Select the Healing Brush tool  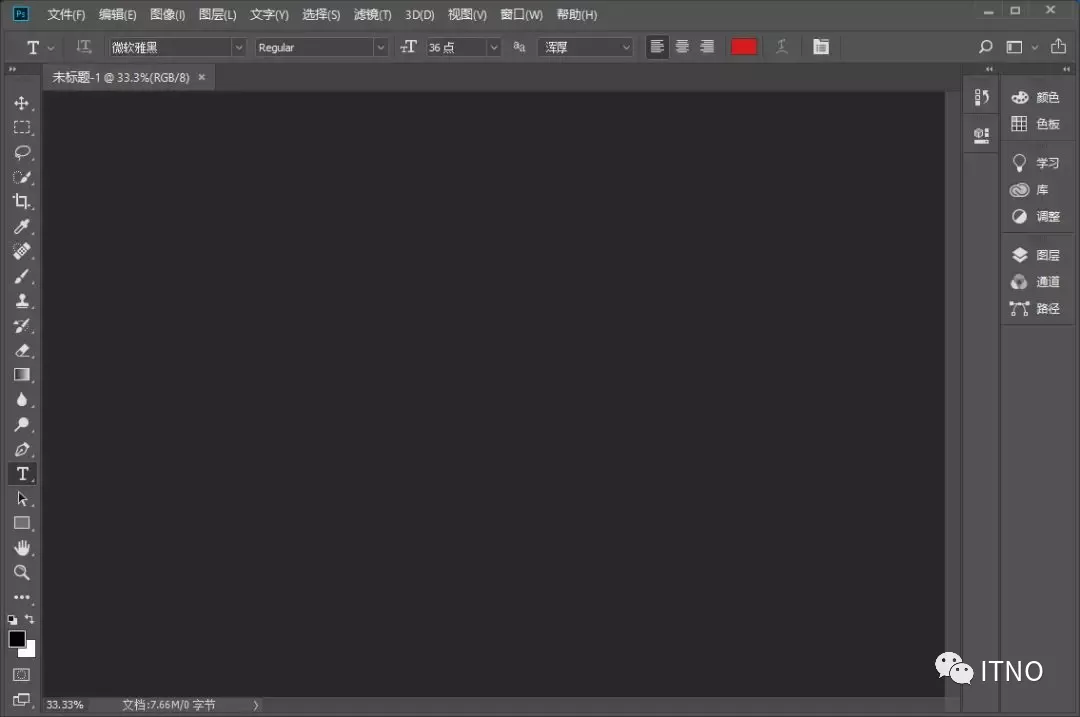[x=21, y=251]
